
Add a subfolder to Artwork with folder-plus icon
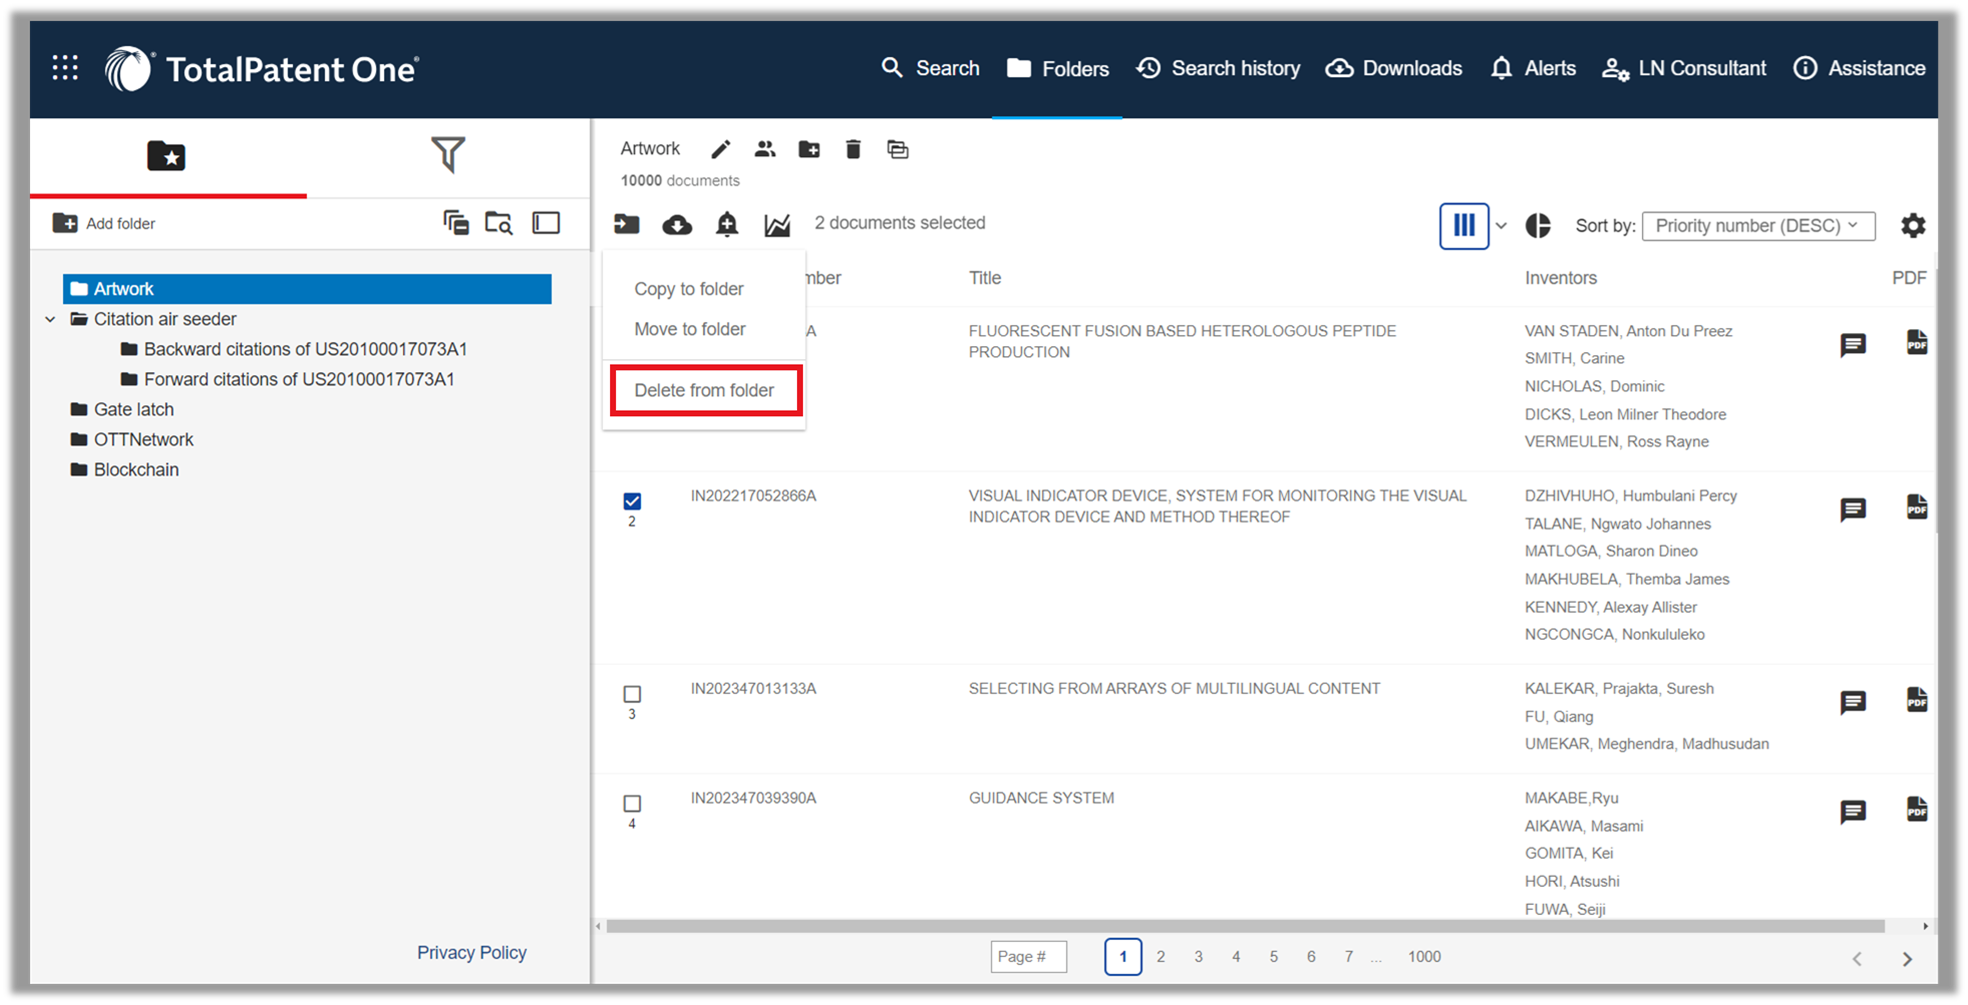click(809, 149)
